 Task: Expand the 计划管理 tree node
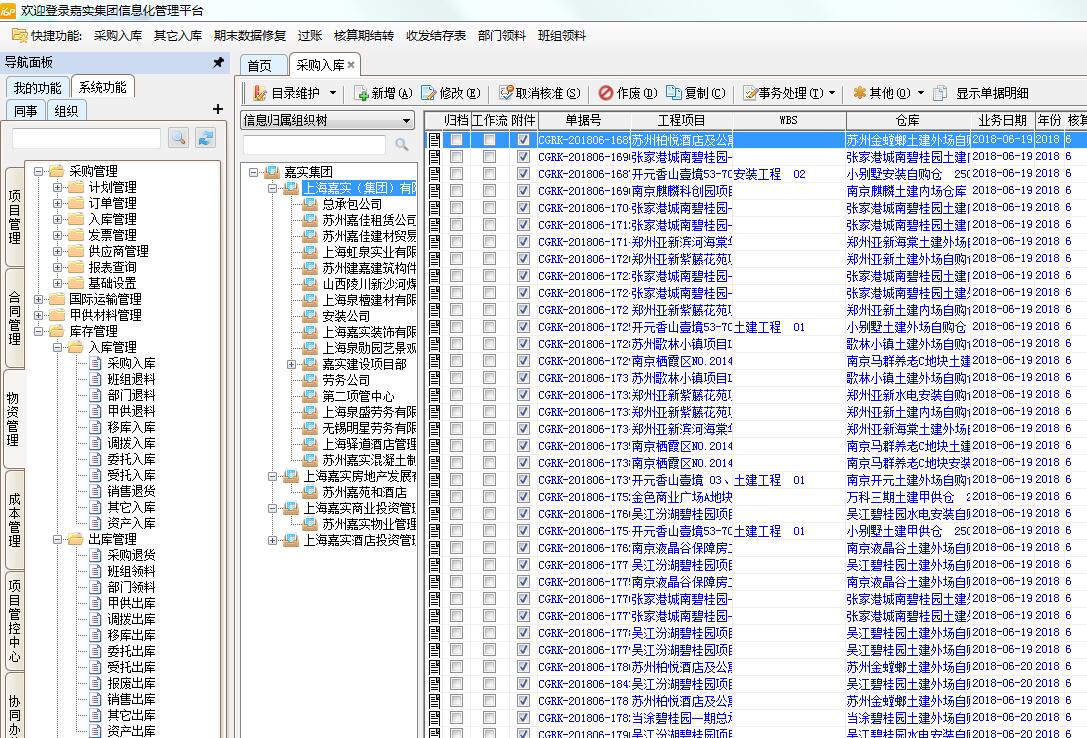pyautogui.click(x=58, y=187)
